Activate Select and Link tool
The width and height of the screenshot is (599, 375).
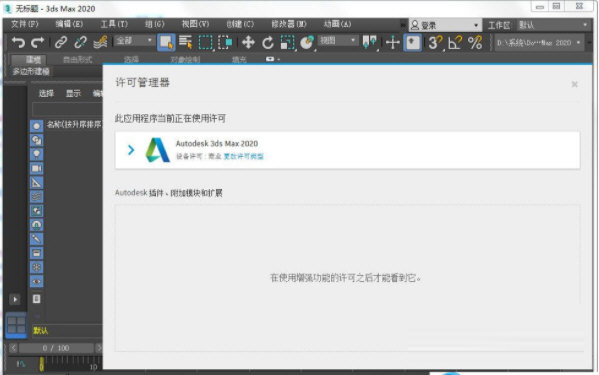pos(61,42)
